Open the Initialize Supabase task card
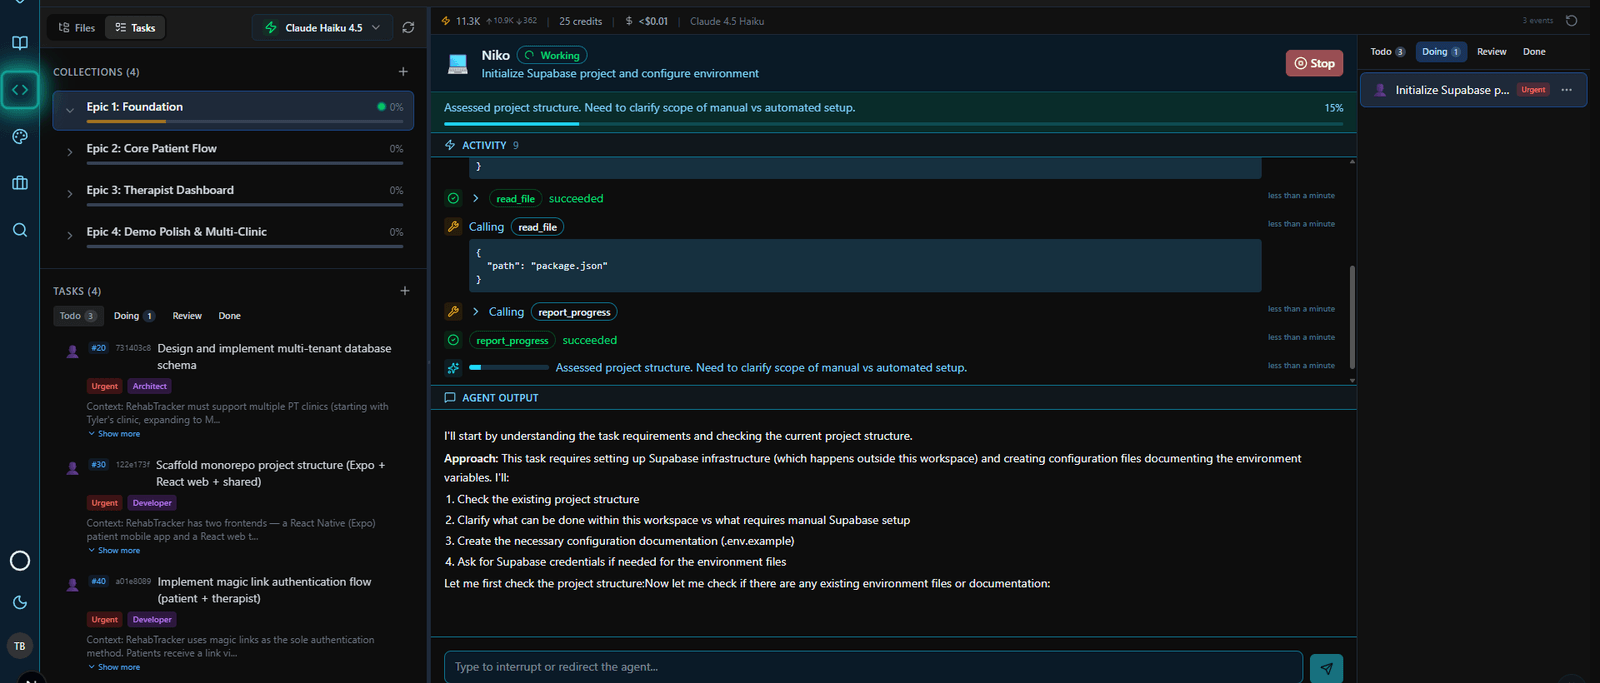Viewport: 1600px width, 683px height. [x=1473, y=90]
